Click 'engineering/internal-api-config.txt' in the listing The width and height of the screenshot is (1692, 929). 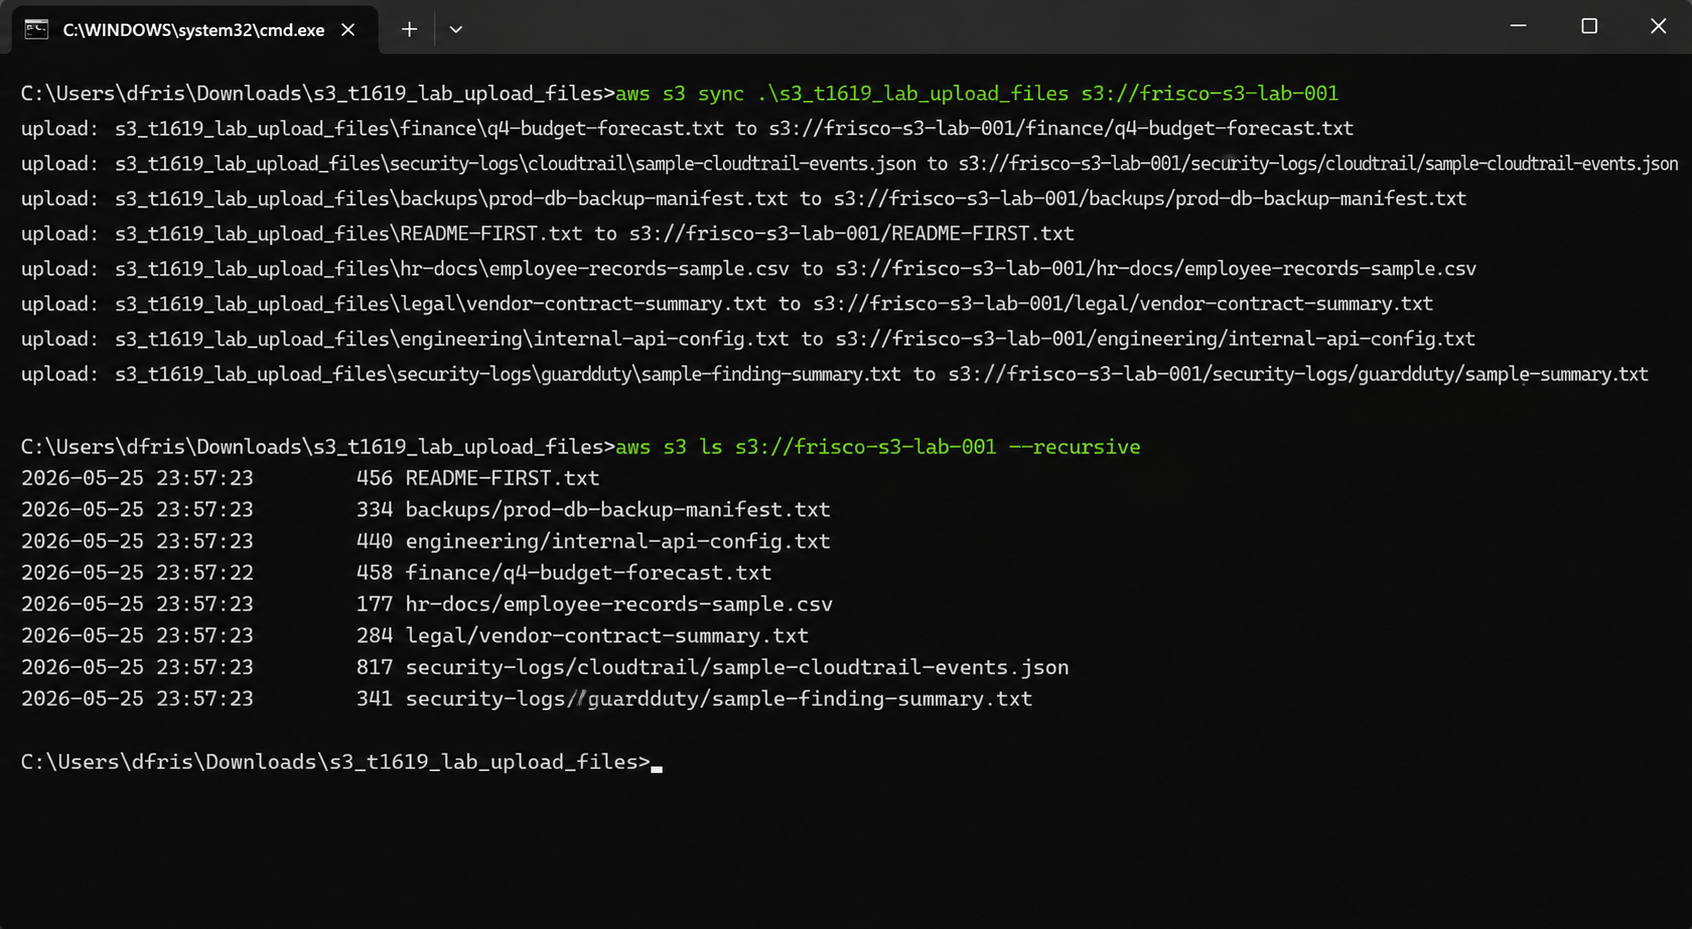(x=618, y=542)
